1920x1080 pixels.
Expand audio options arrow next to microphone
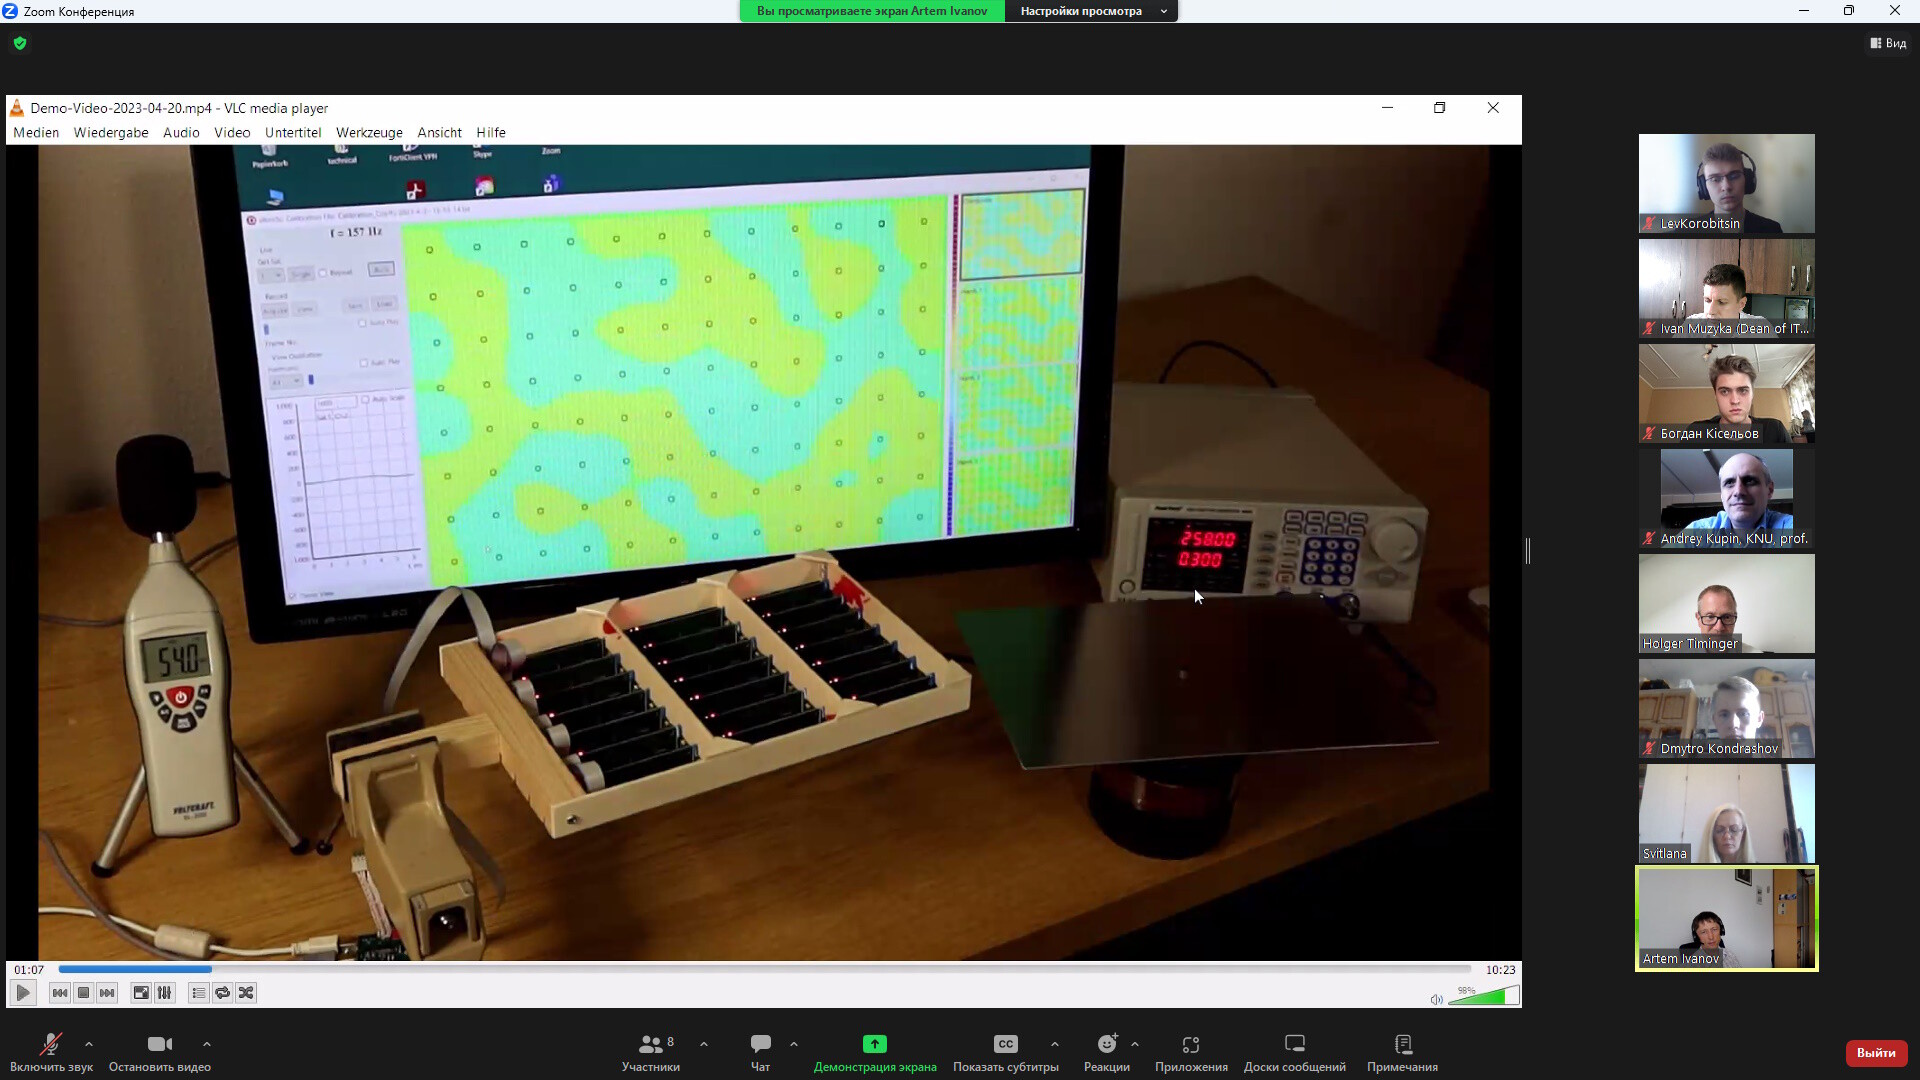click(x=89, y=1044)
